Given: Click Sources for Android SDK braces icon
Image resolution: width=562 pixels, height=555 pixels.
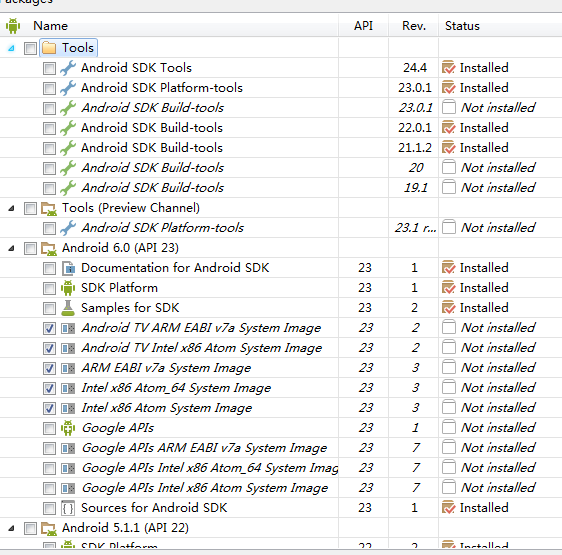Looking at the screenshot, I should pyautogui.click(x=68, y=508).
